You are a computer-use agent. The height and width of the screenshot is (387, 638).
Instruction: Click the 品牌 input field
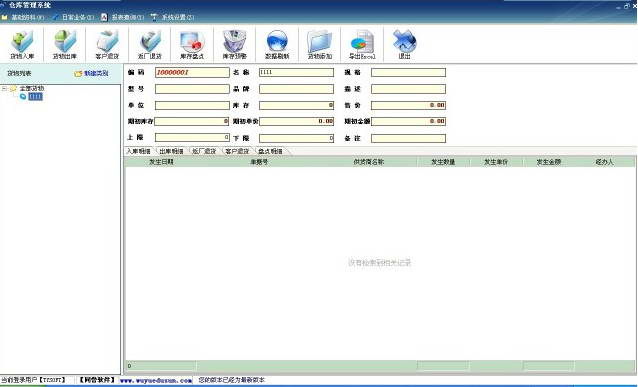[296, 89]
